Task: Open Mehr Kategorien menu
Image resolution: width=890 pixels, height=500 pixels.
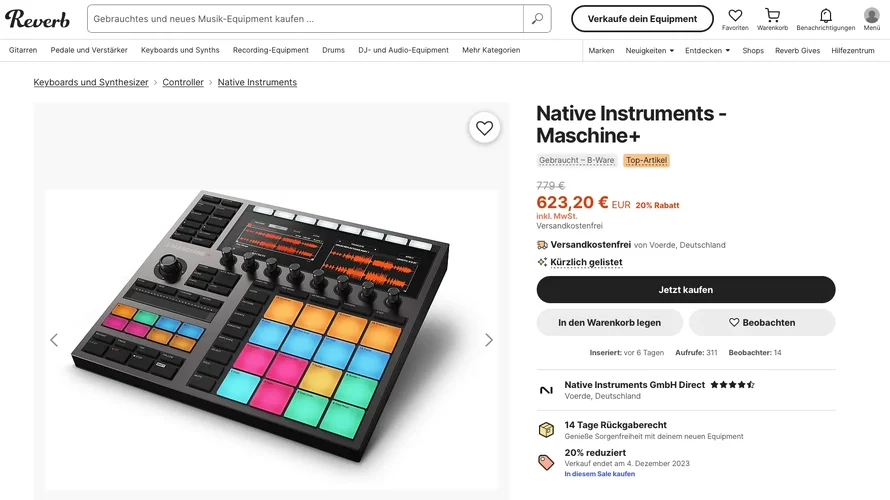Action: (491, 50)
